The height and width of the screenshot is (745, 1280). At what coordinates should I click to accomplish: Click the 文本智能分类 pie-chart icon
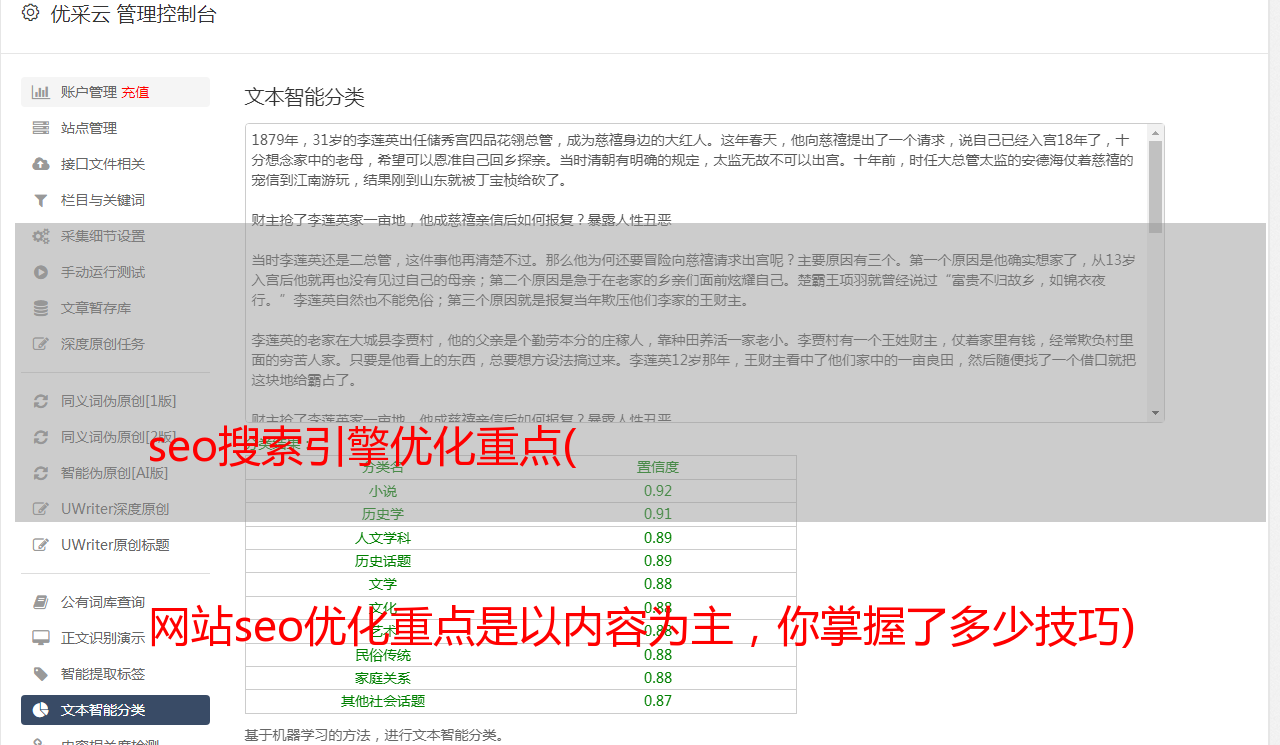pyautogui.click(x=41, y=710)
